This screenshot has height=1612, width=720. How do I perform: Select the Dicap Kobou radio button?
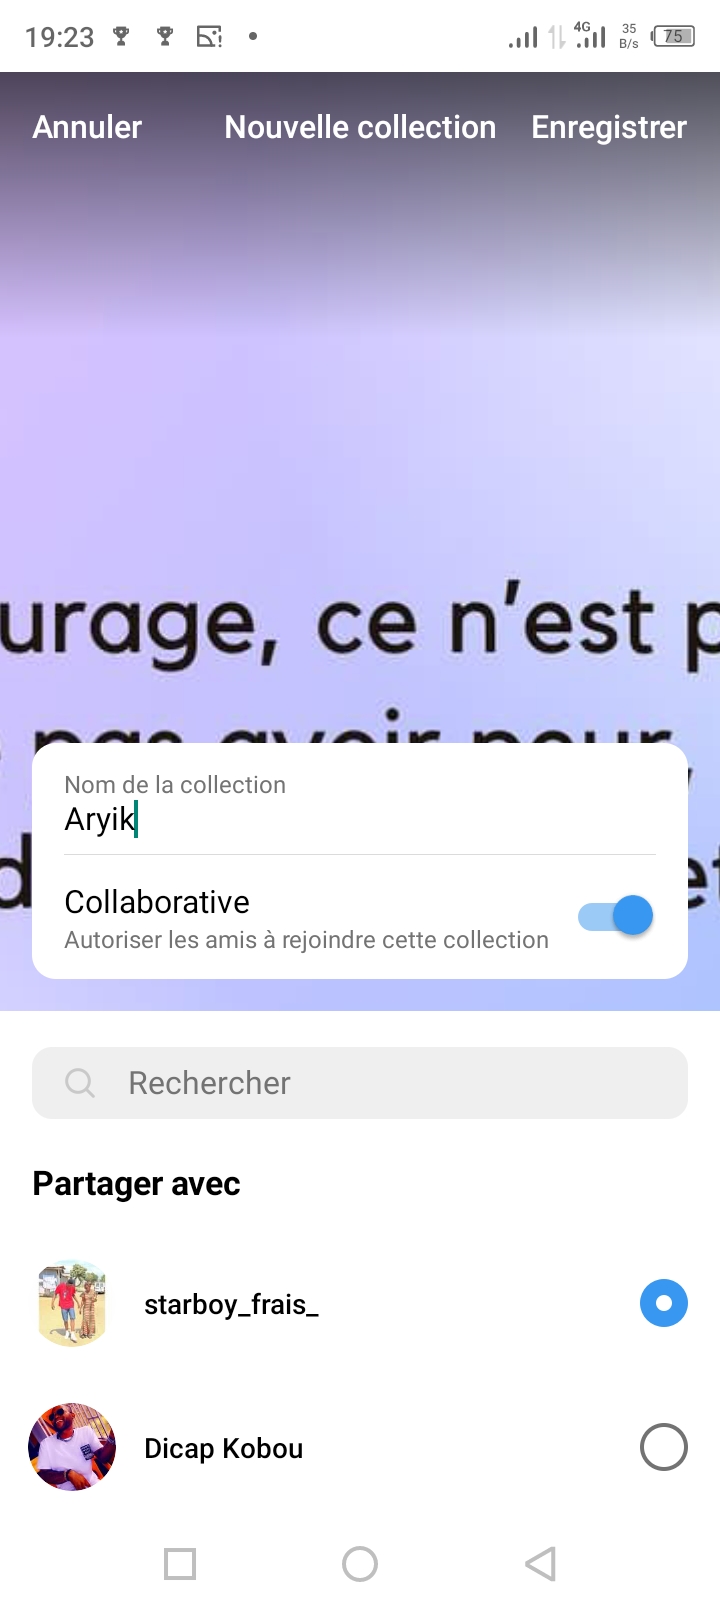coord(663,1447)
